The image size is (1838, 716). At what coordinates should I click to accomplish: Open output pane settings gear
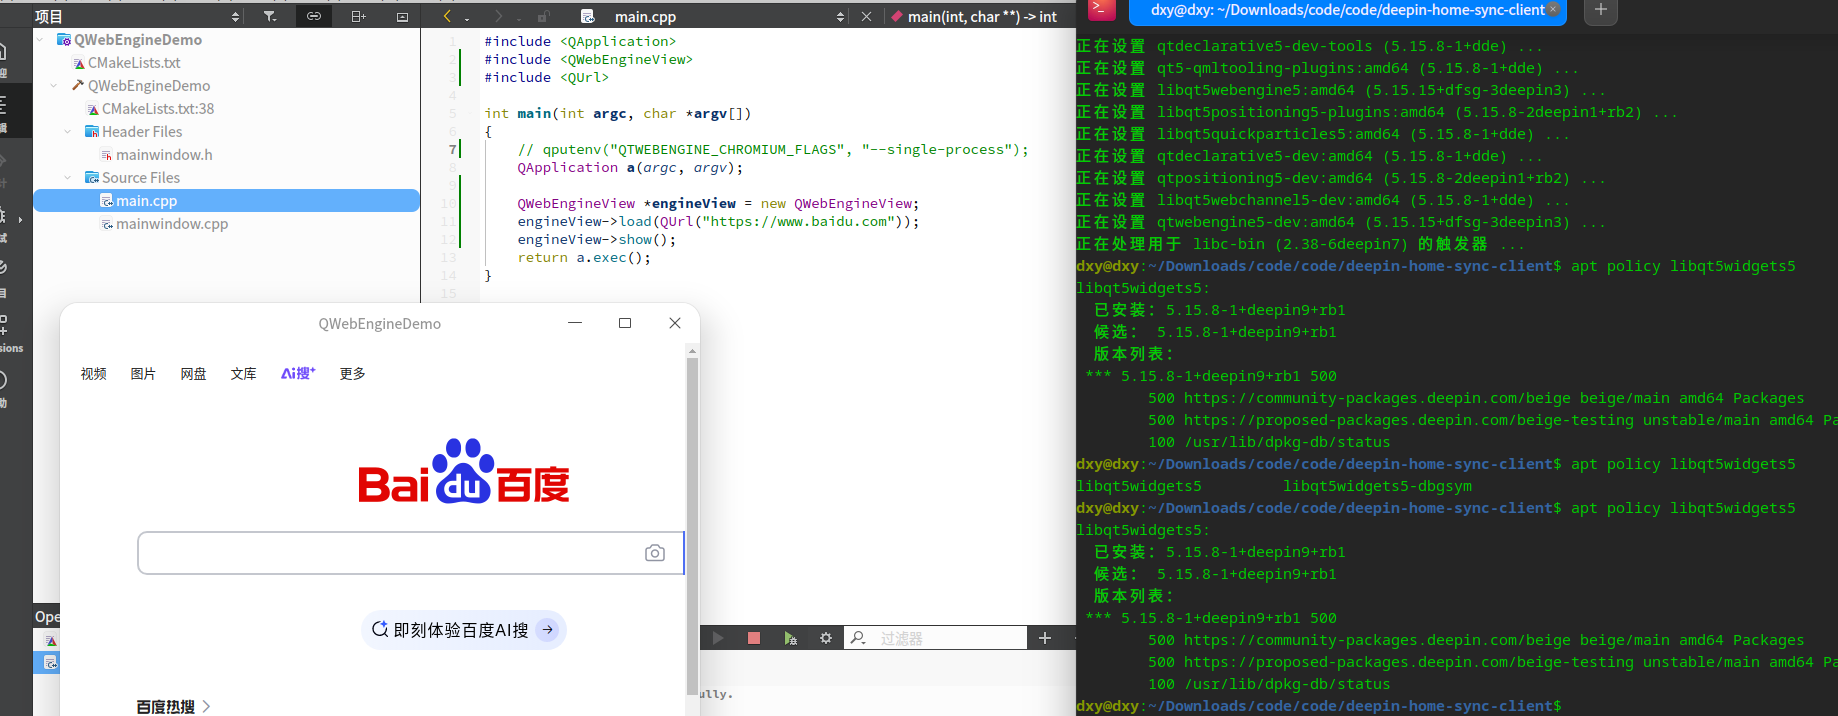(x=826, y=638)
